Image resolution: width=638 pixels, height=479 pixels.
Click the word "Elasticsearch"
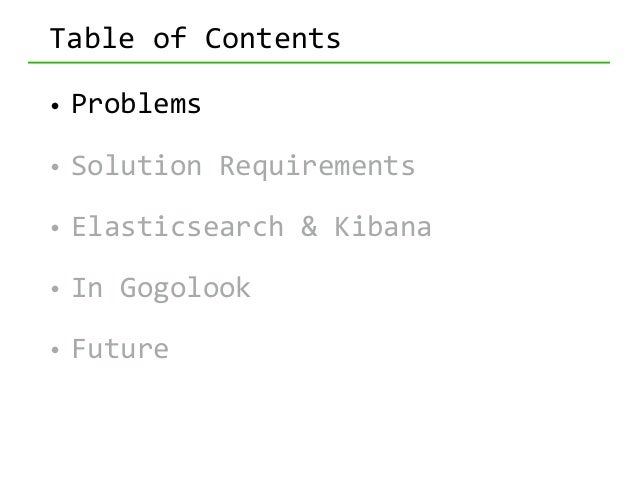coord(178,227)
